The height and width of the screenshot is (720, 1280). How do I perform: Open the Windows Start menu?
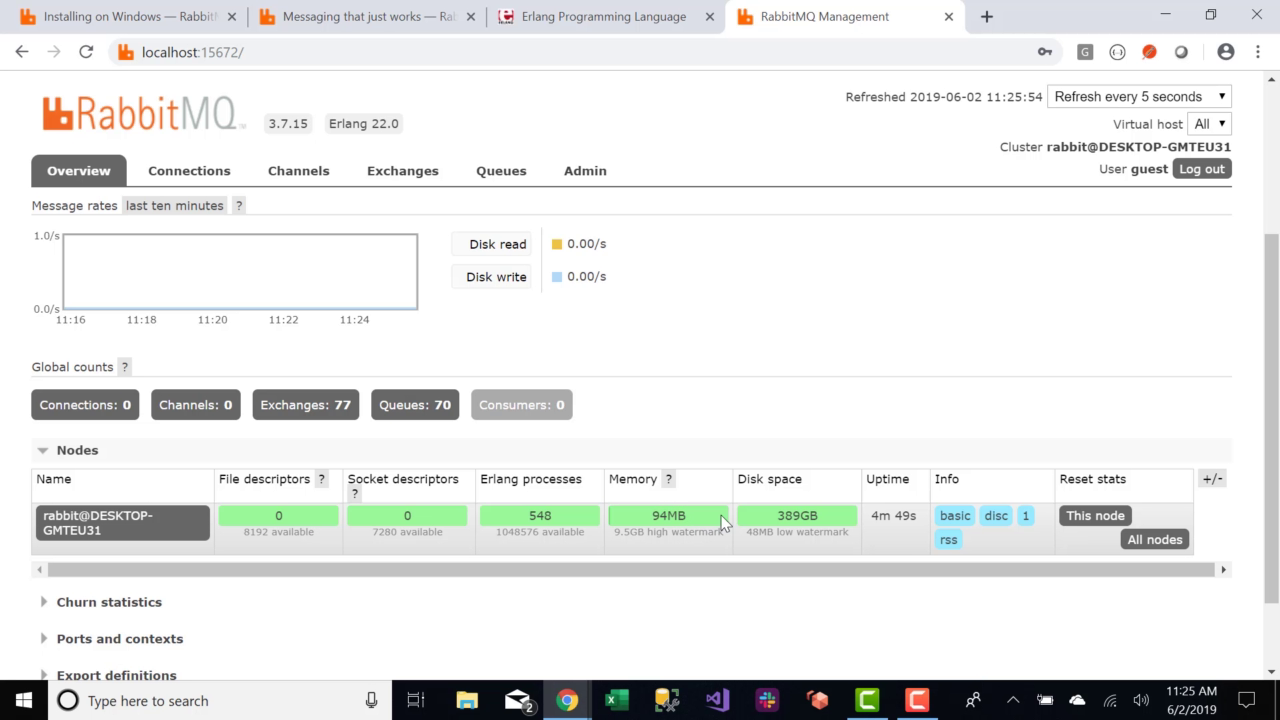click(x=24, y=700)
